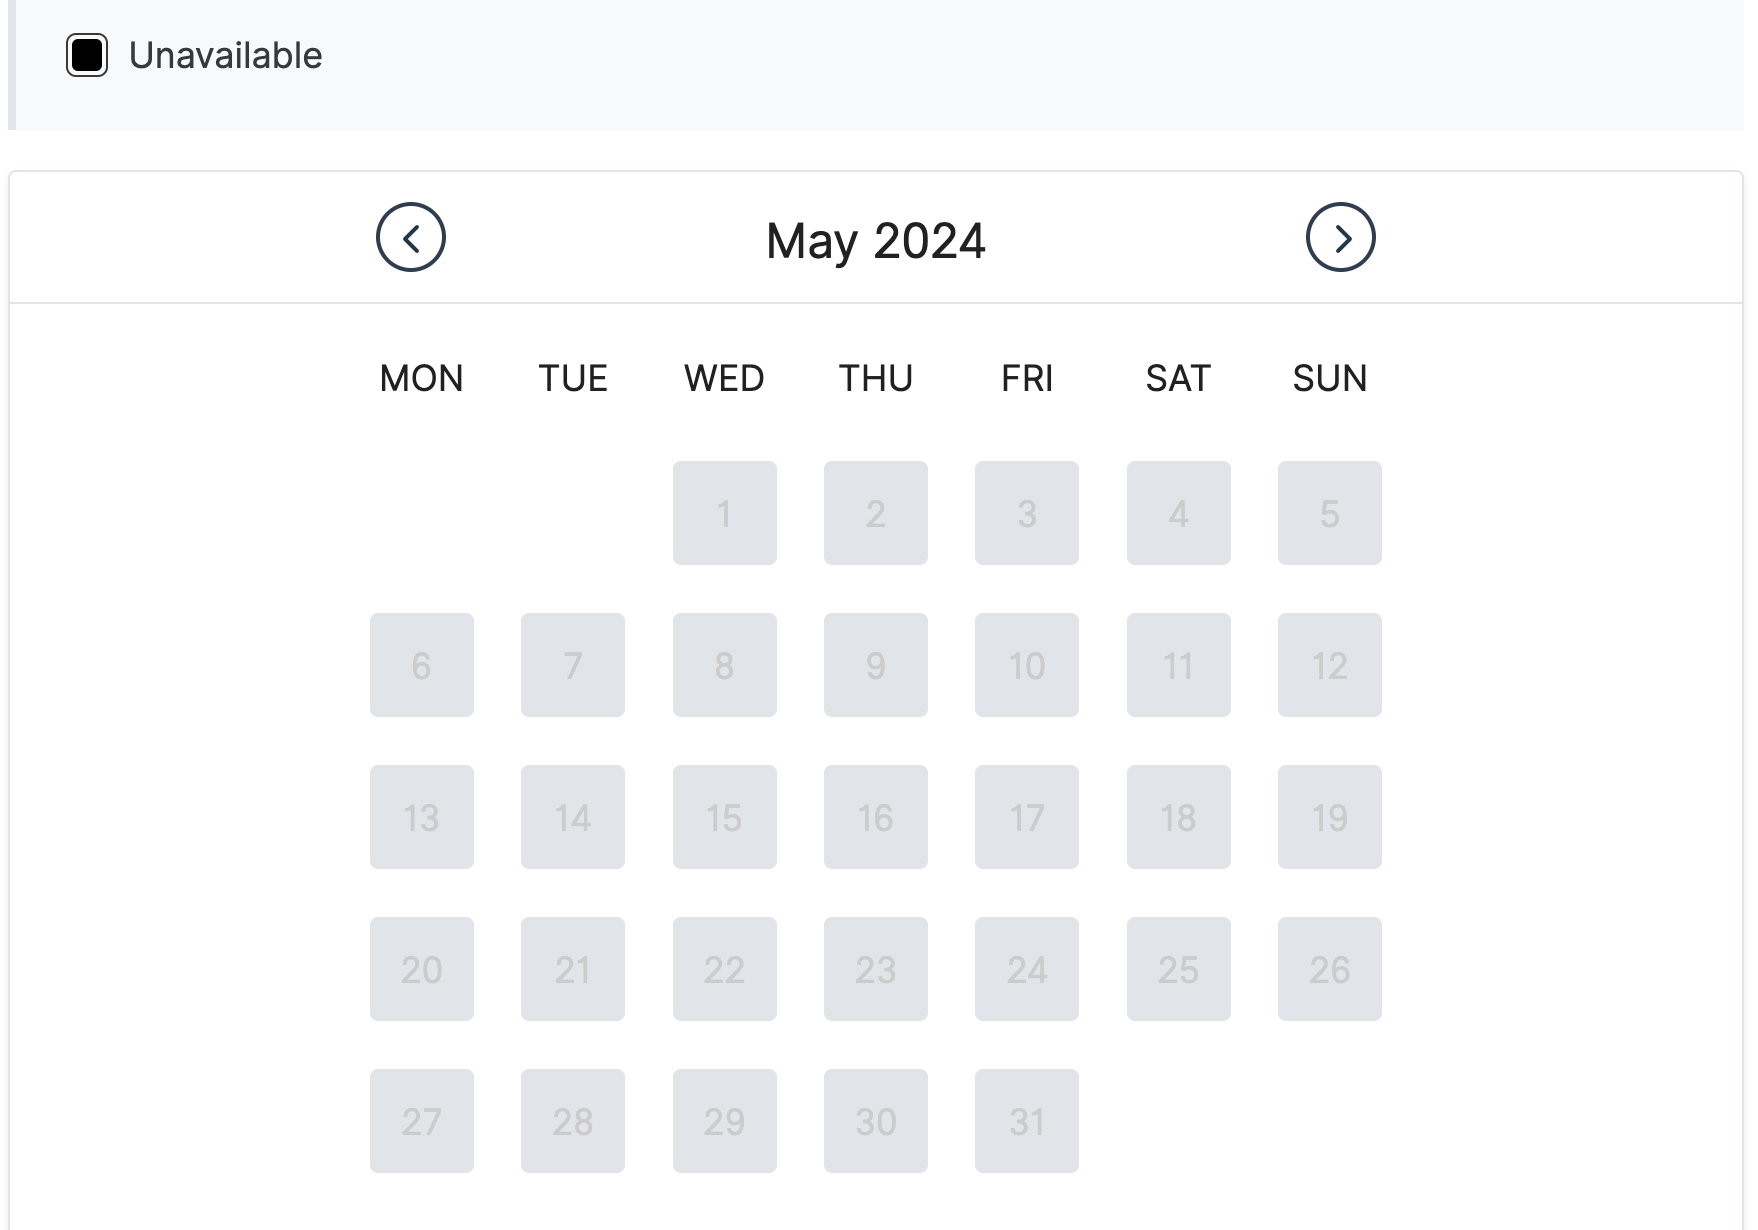
Task: Click the black Unavailable legend swatch
Action: click(87, 55)
